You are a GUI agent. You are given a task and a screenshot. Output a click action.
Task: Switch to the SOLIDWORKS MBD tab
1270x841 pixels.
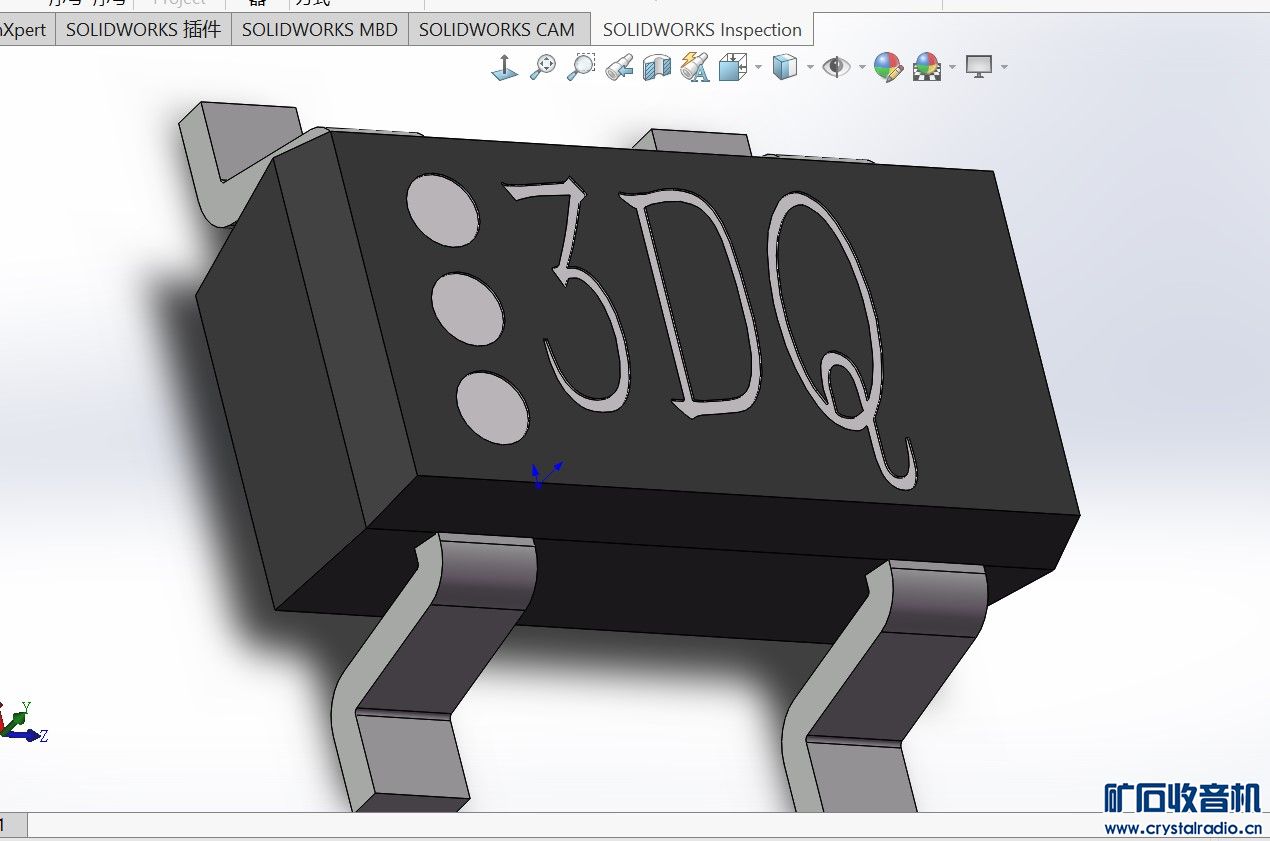pyautogui.click(x=319, y=30)
